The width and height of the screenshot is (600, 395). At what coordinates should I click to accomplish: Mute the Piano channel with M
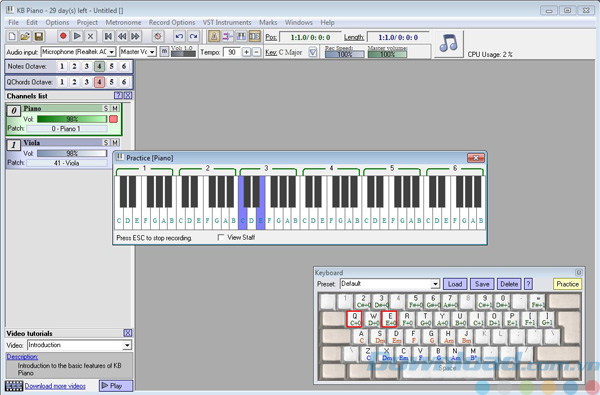(115, 108)
